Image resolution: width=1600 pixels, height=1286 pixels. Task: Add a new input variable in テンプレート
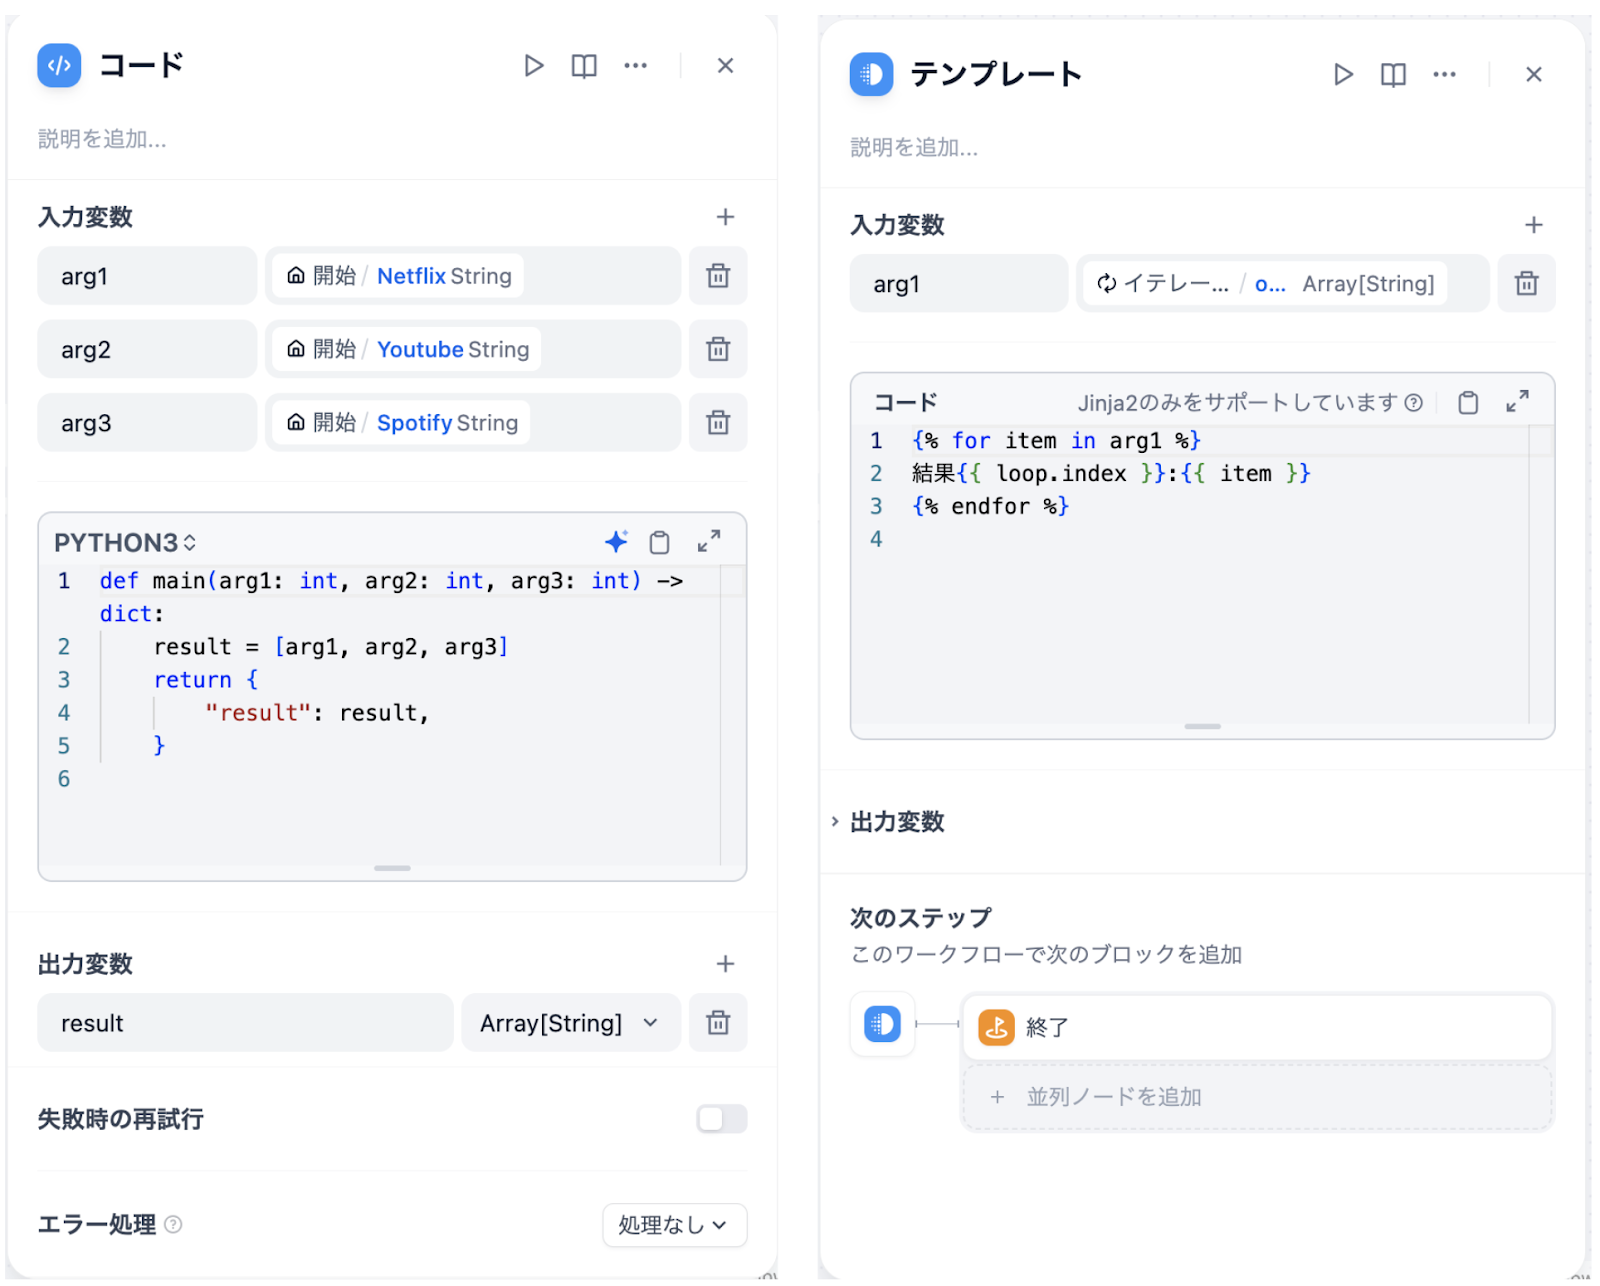tap(1533, 225)
